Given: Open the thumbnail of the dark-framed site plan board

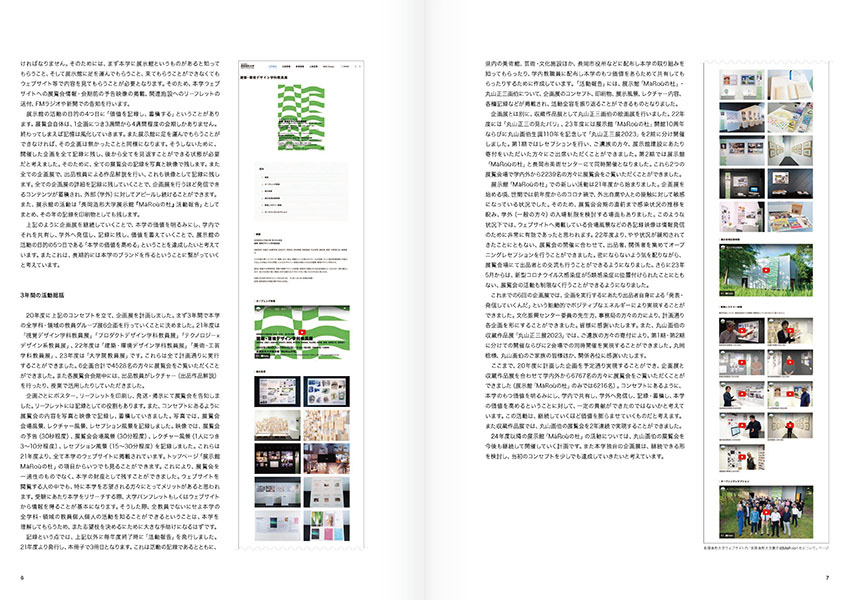Looking at the screenshot, I should [x=277, y=392].
